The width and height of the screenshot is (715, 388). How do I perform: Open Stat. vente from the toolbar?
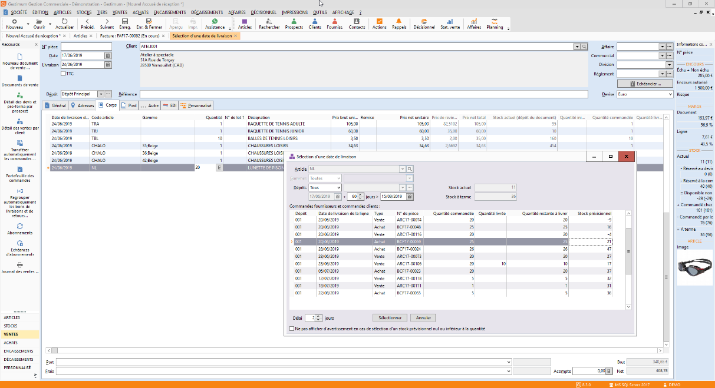(x=450, y=24)
